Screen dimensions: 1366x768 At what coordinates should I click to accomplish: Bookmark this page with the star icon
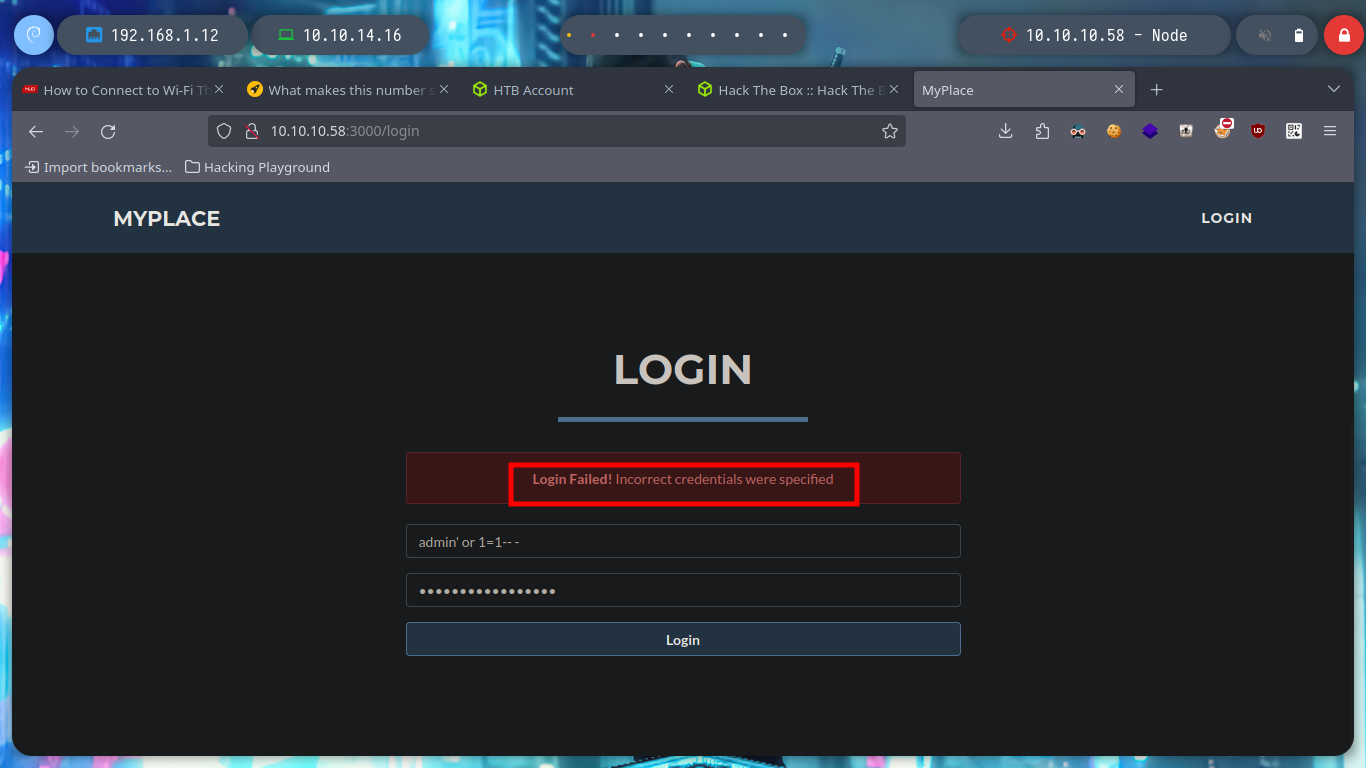click(890, 131)
